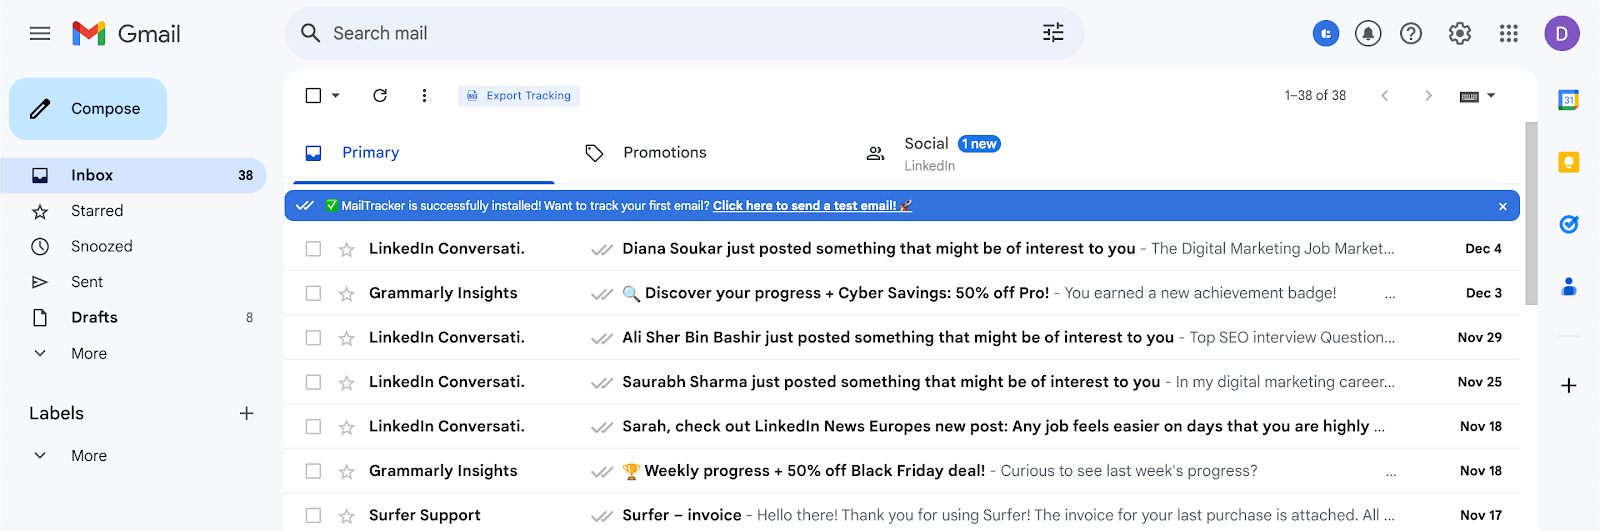Open the Snoozed folder

[x=133, y=246]
